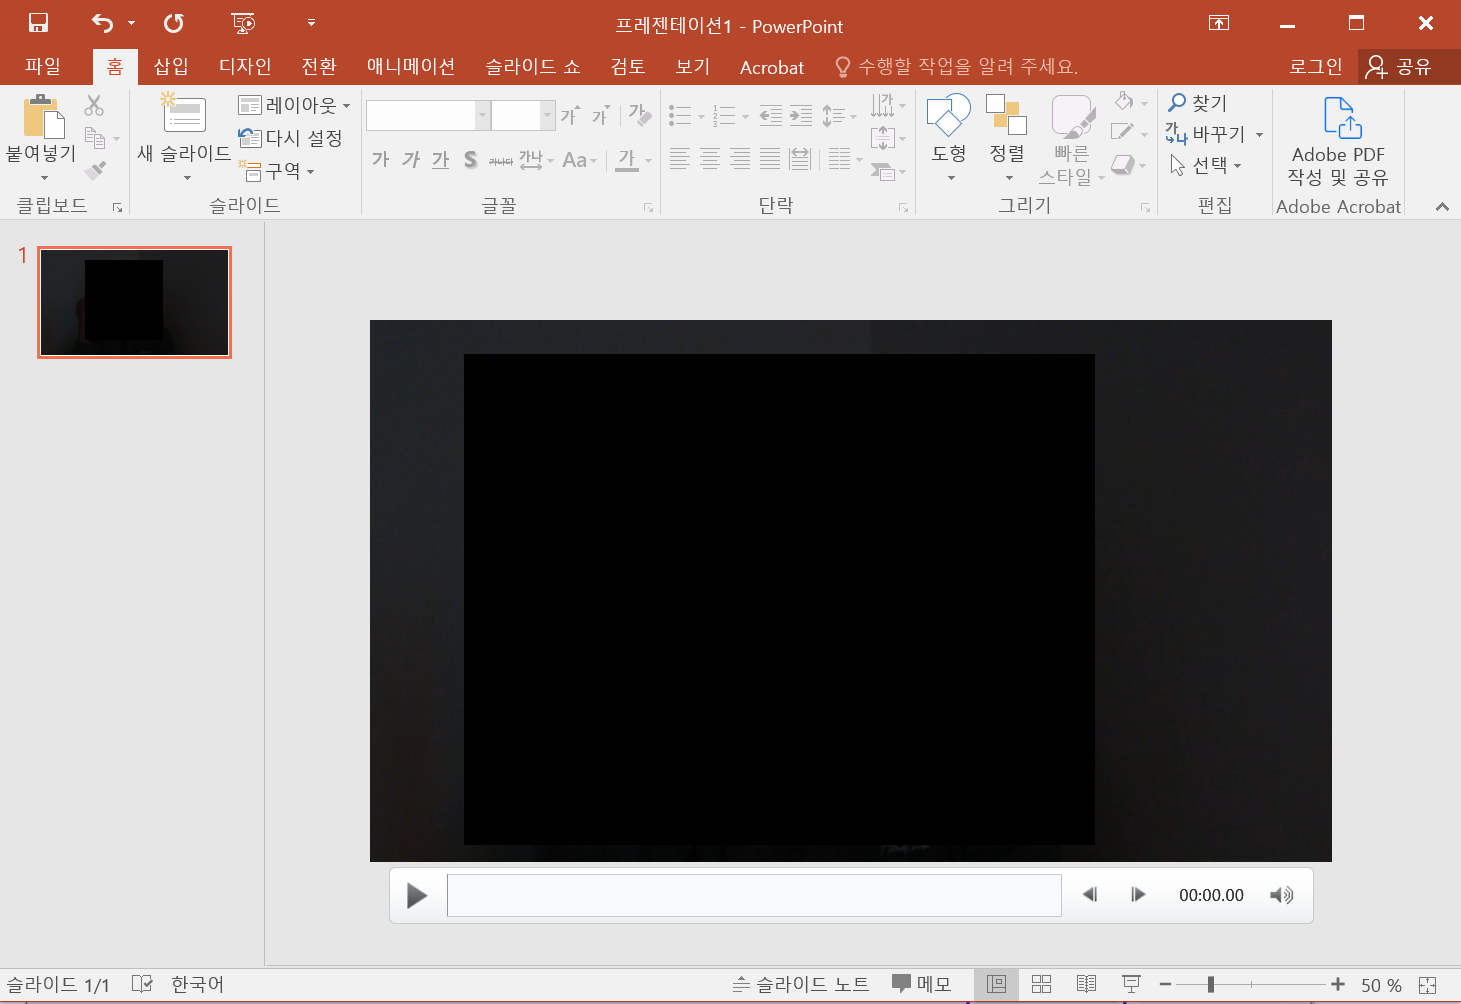Viewport: 1461px width, 1004px height.
Task: Open the layout (레이아웃) dropdown
Action: click(294, 105)
